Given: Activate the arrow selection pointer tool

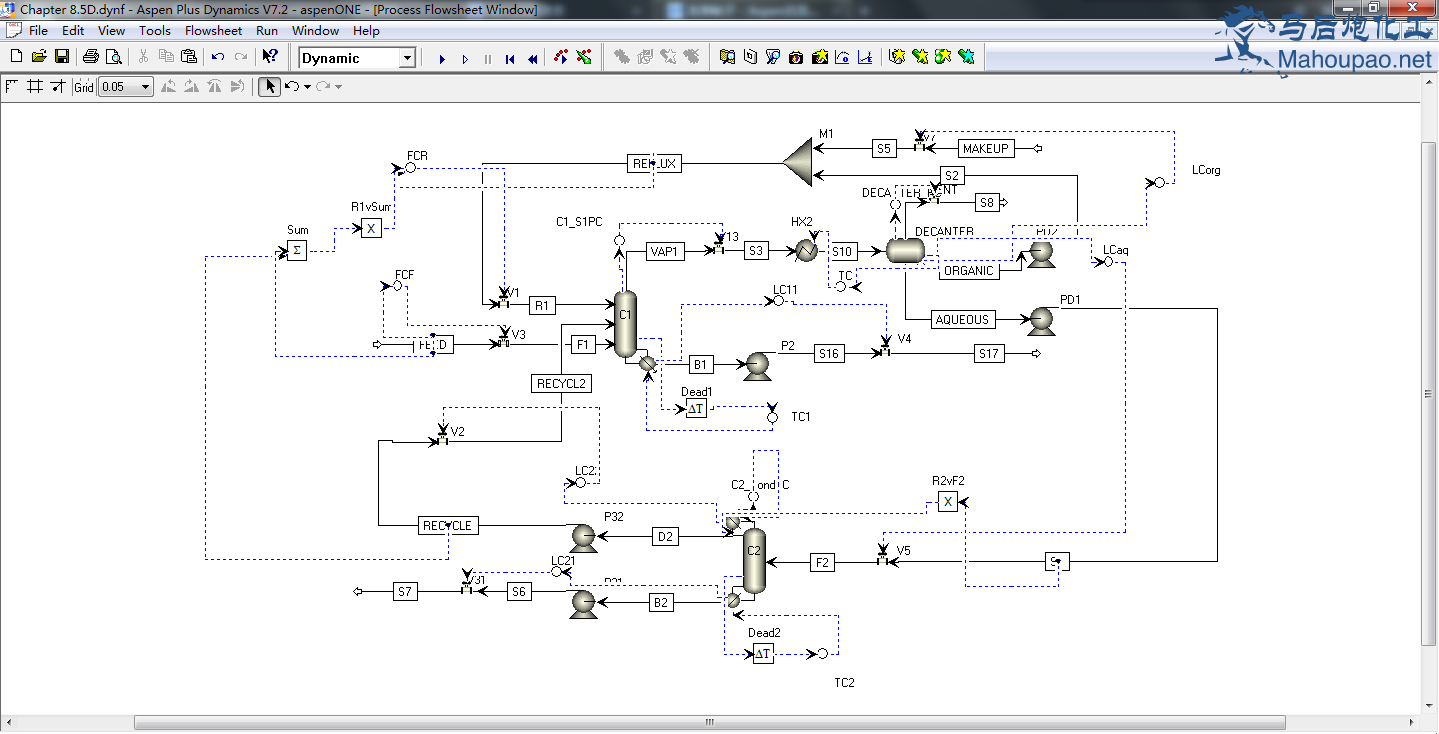Looking at the screenshot, I should coord(269,87).
